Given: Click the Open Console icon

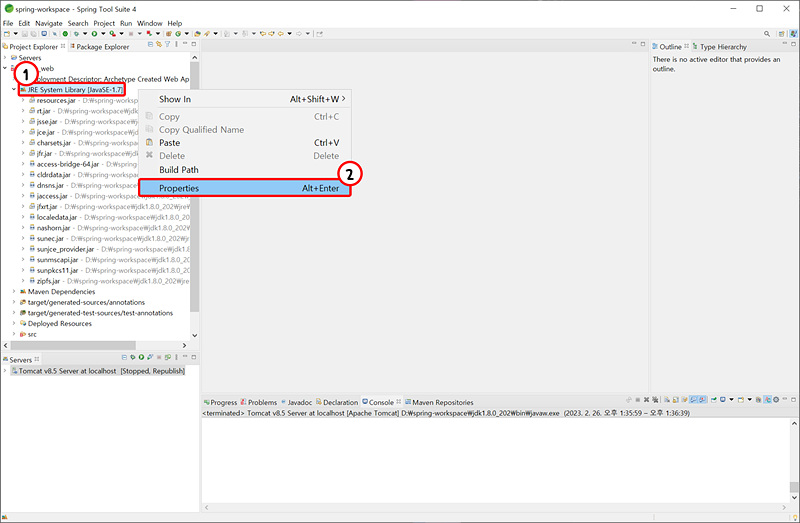Looking at the screenshot, I should click(741, 400).
